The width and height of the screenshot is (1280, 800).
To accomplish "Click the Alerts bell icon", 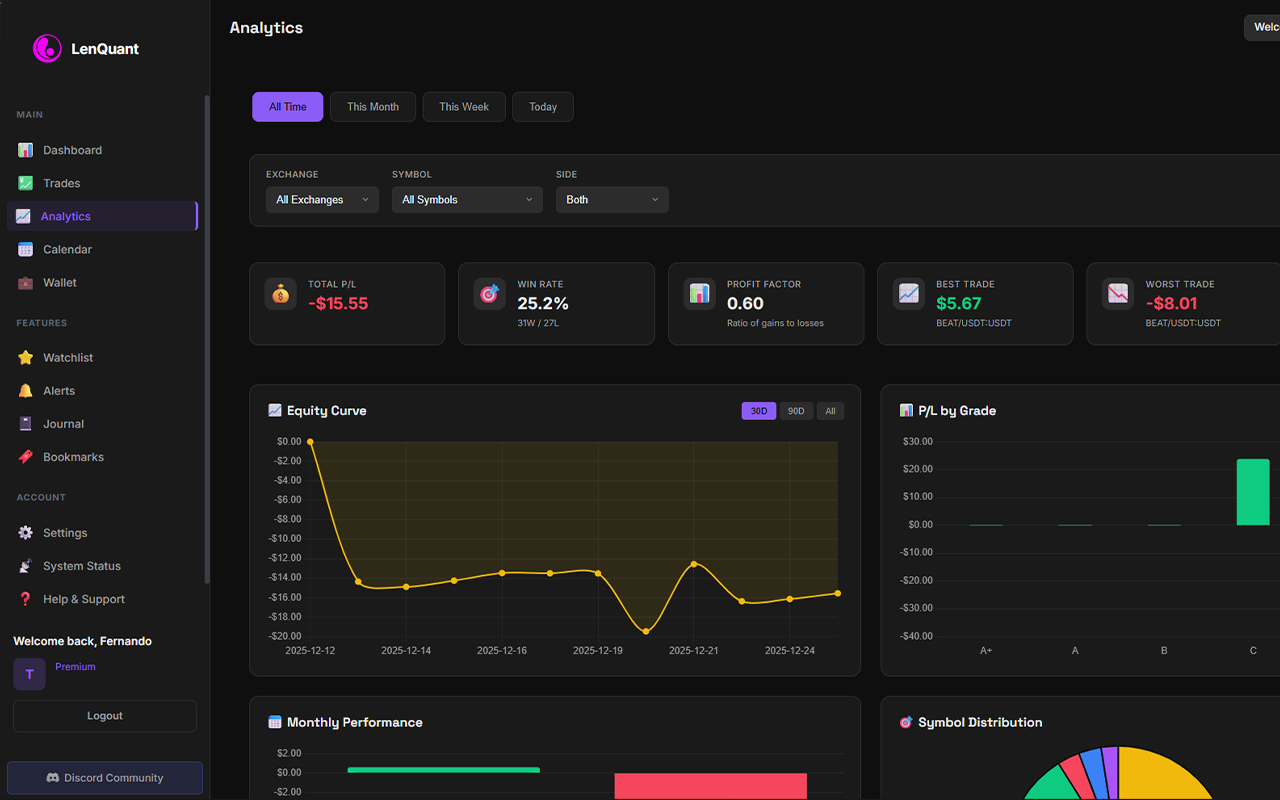I will coord(24,390).
